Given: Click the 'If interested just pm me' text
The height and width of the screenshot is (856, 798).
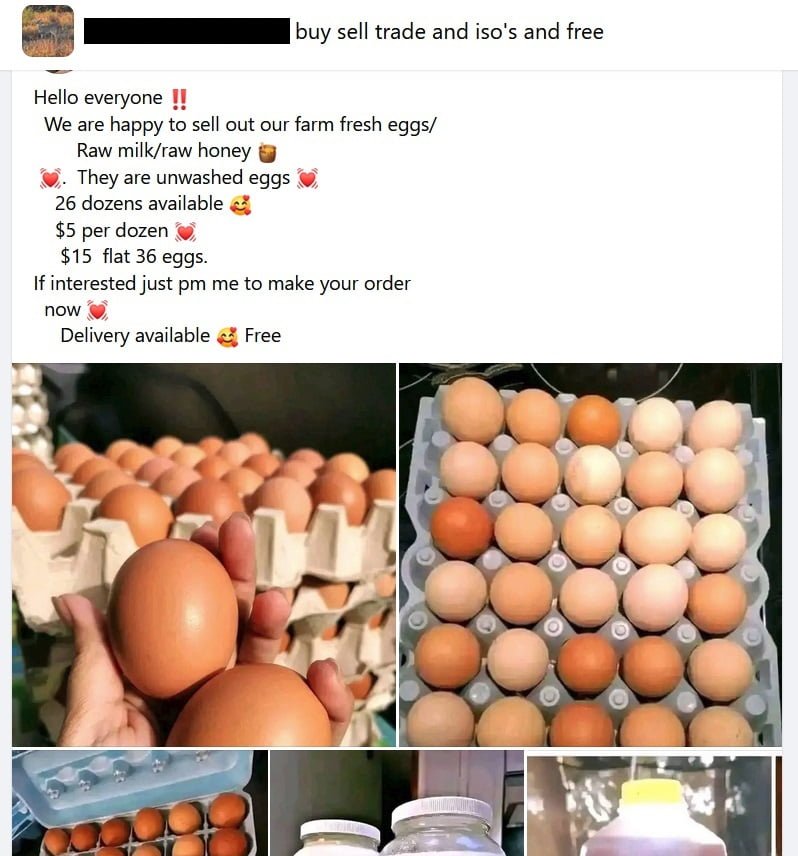Looking at the screenshot, I should [x=222, y=284].
